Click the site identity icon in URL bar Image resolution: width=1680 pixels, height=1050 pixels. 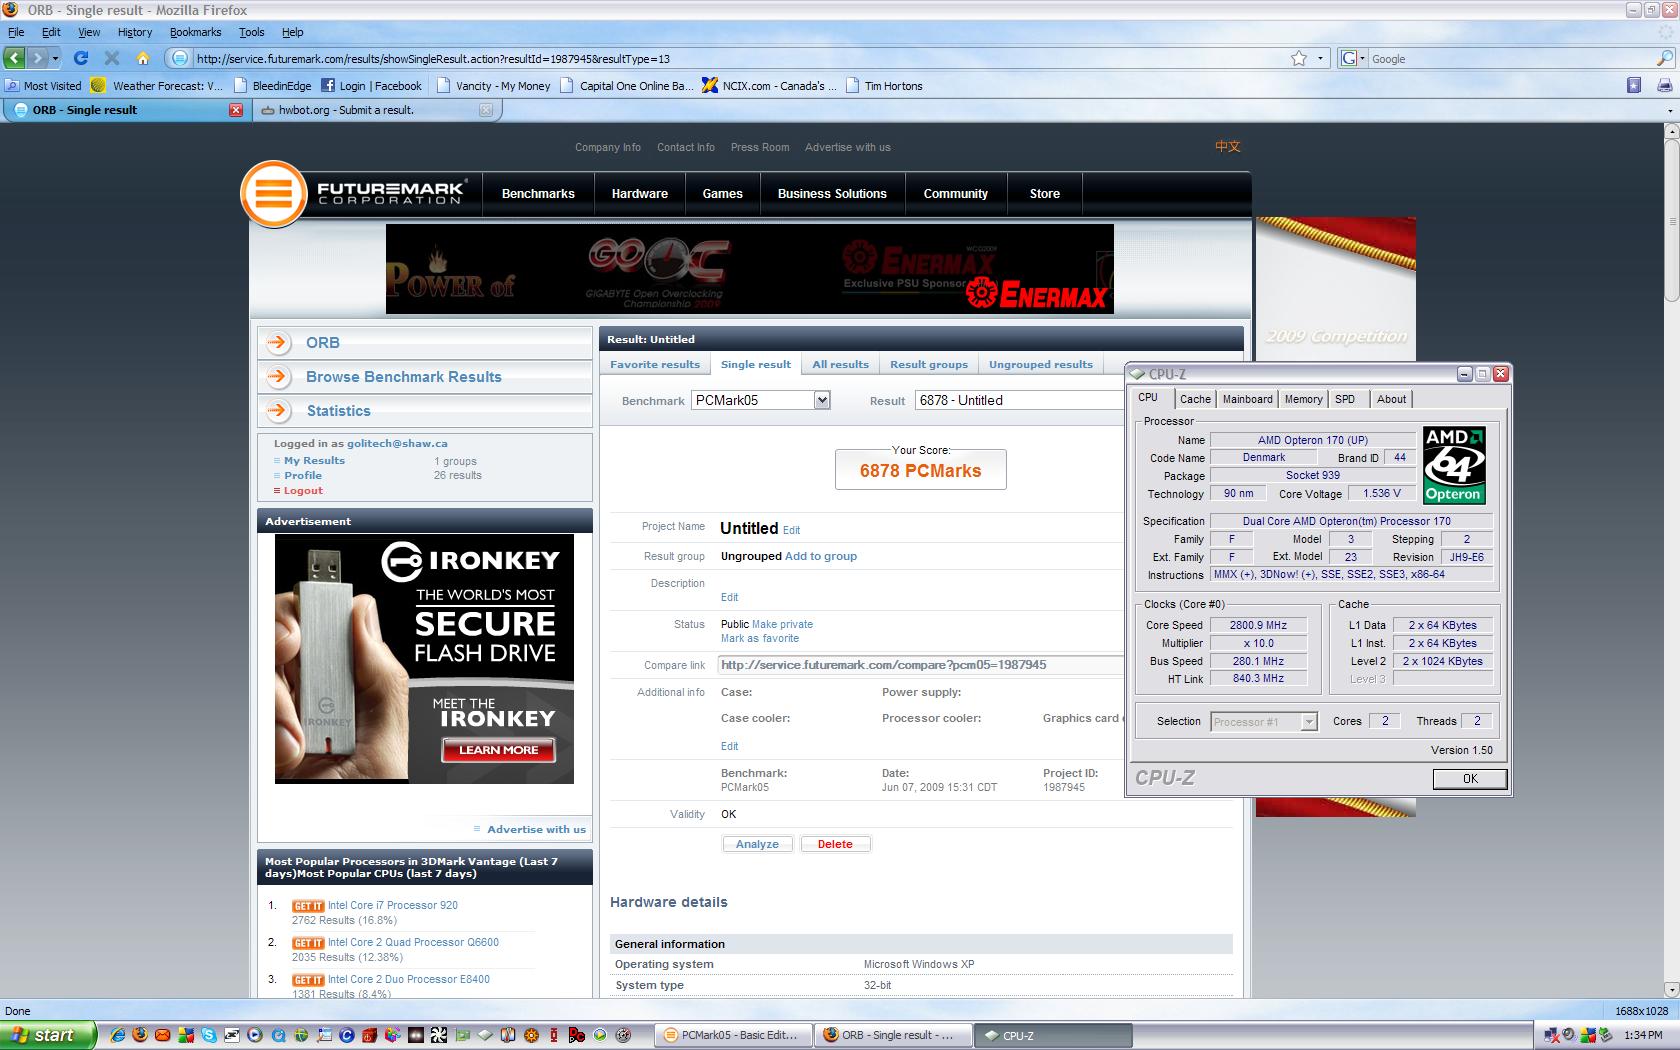pos(180,58)
